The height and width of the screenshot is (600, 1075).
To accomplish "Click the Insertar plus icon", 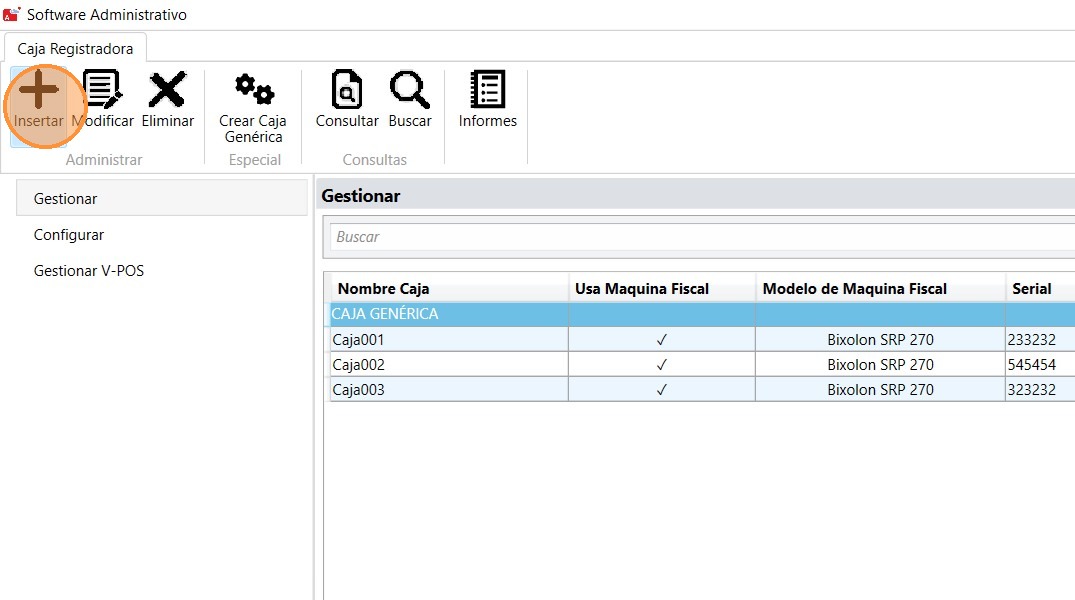I will [x=39, y=91].
